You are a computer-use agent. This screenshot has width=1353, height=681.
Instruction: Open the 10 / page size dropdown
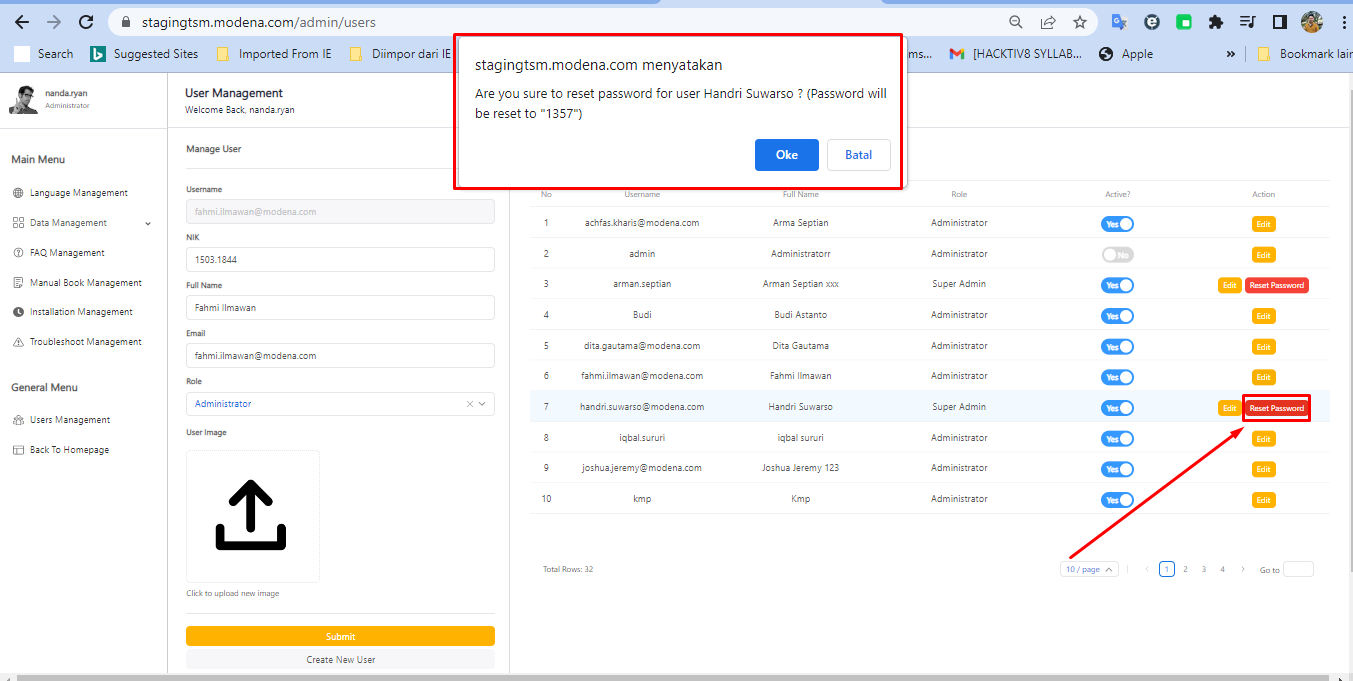click(x=1089, y=569)
